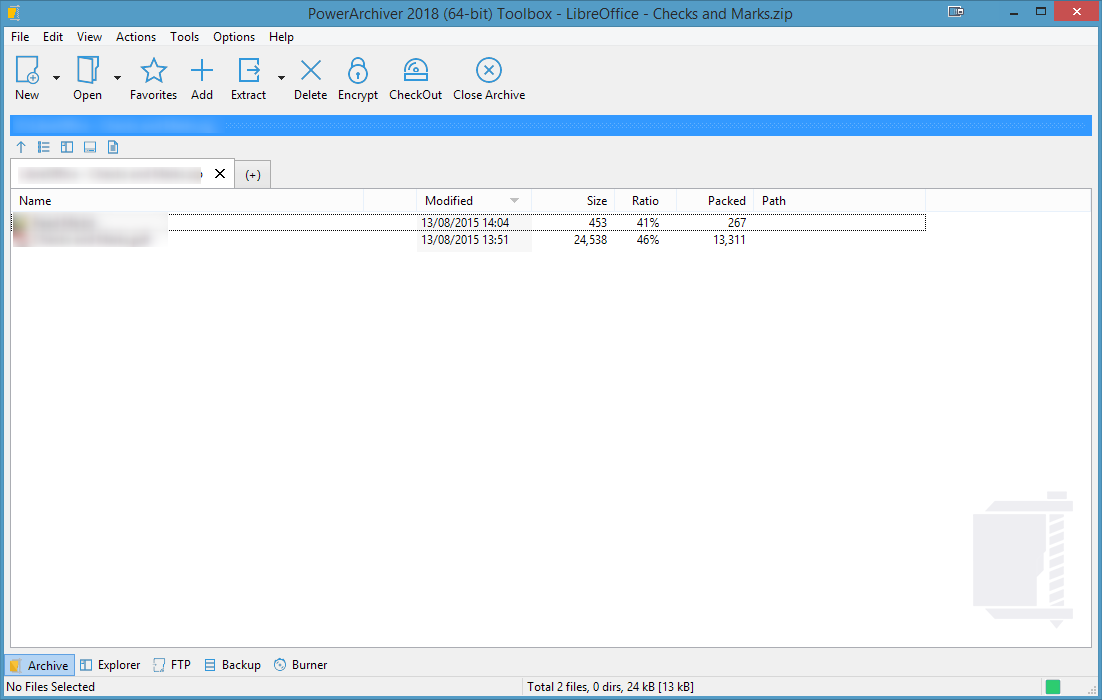
Task: Click the document page icon in the small toolbar
Action: 113,147
